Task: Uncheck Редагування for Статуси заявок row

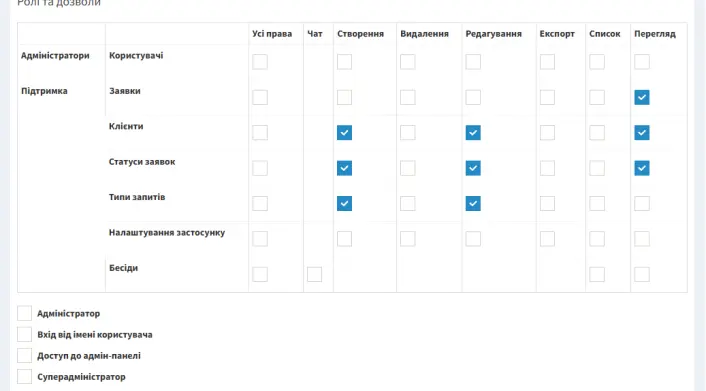Action: (473, 168)
